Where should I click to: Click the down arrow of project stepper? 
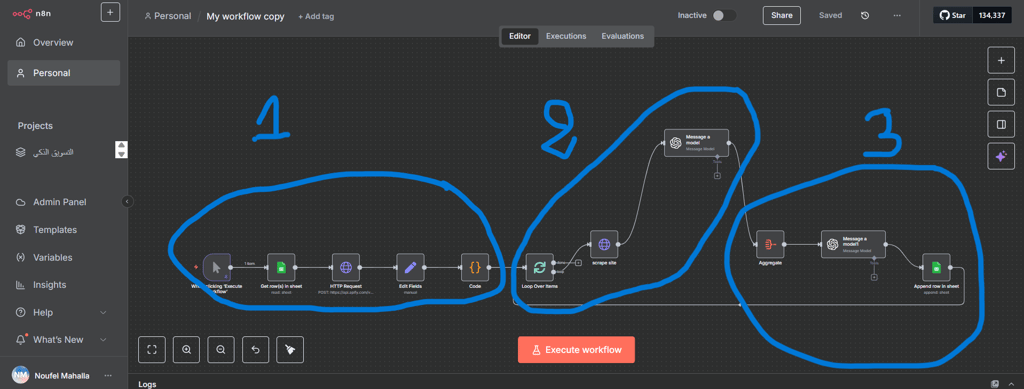[x=122, y=154]
